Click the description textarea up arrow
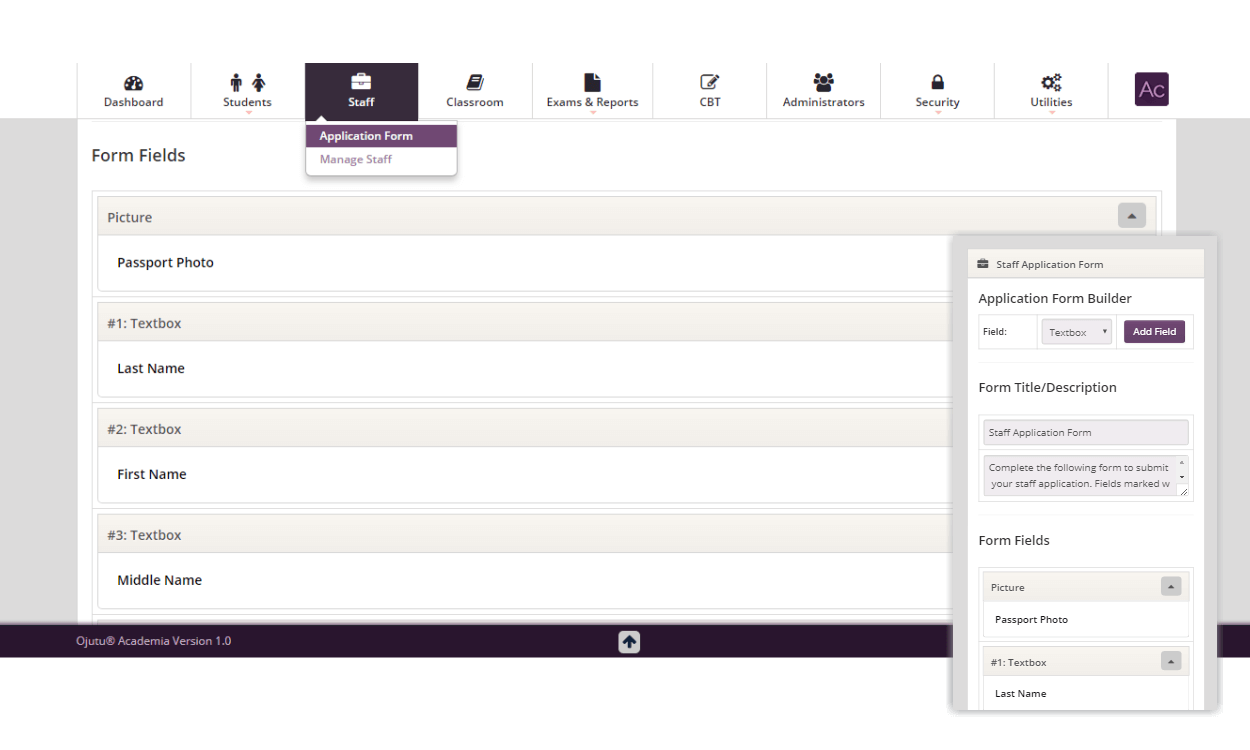This screenshot has width=1250, height=750. [1182, 464]
